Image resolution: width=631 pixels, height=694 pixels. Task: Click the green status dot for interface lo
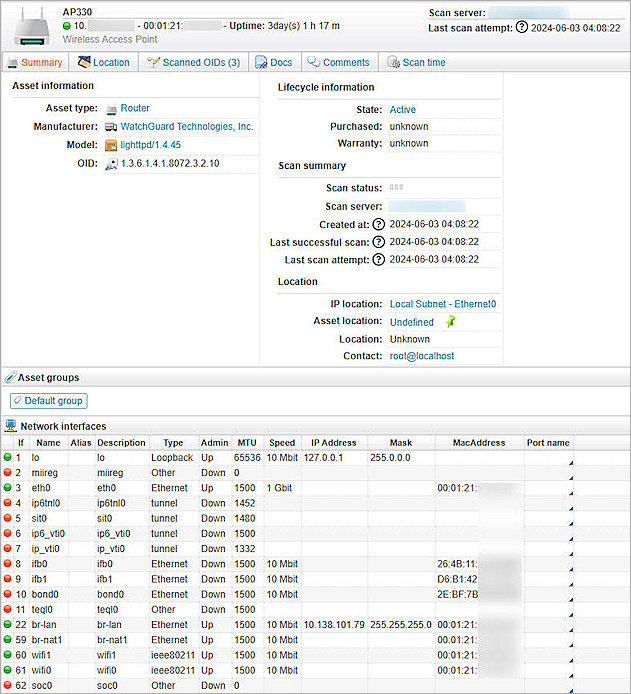pos(8,457)
